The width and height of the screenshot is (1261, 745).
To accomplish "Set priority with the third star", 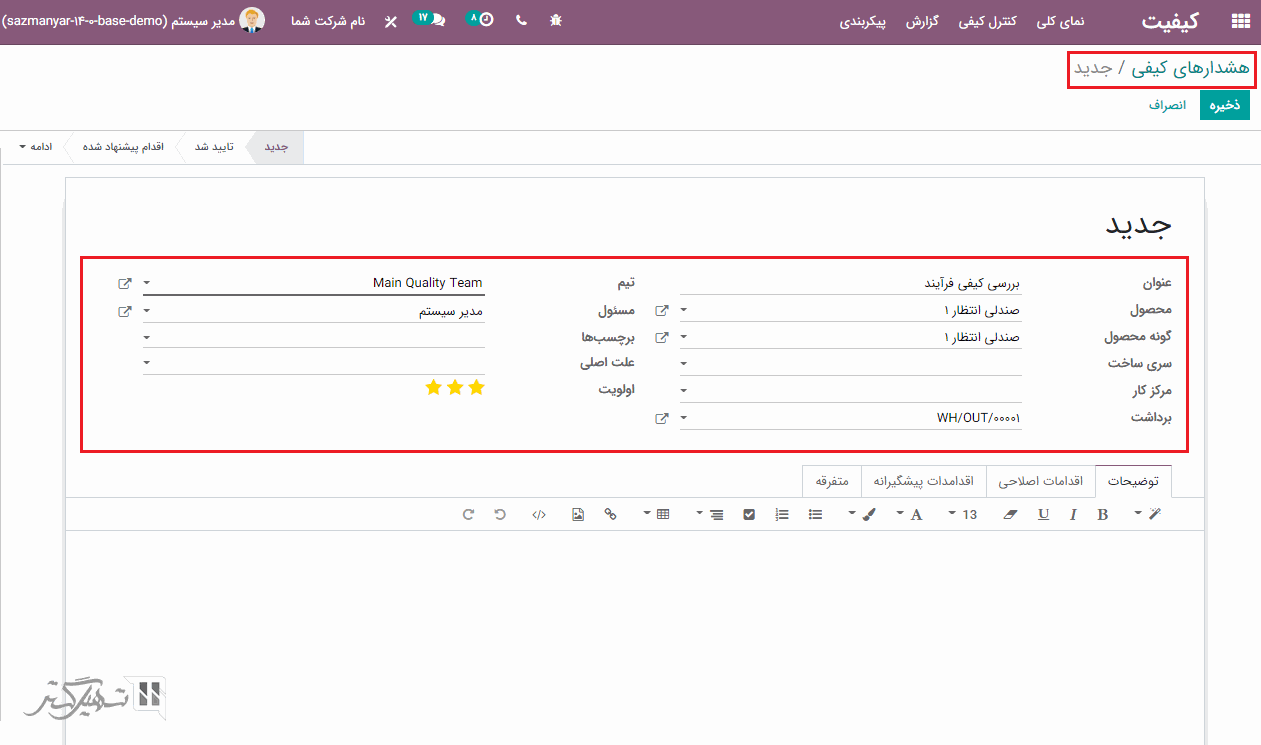I will click(x=433, y=388).
